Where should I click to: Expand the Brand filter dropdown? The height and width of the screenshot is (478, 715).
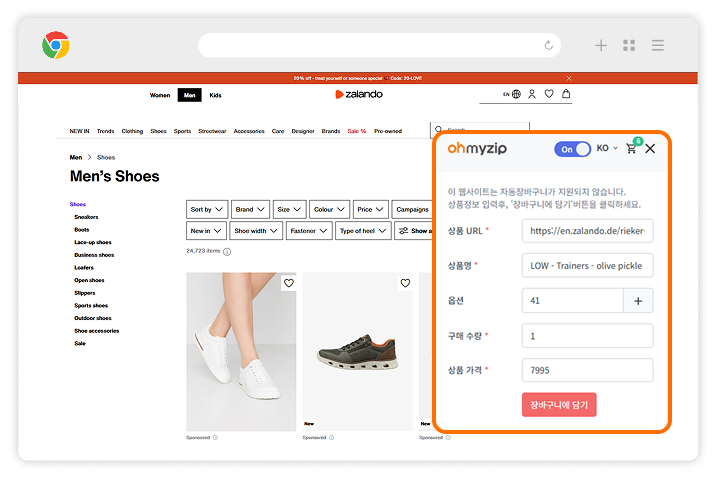(x=250, y=210)
